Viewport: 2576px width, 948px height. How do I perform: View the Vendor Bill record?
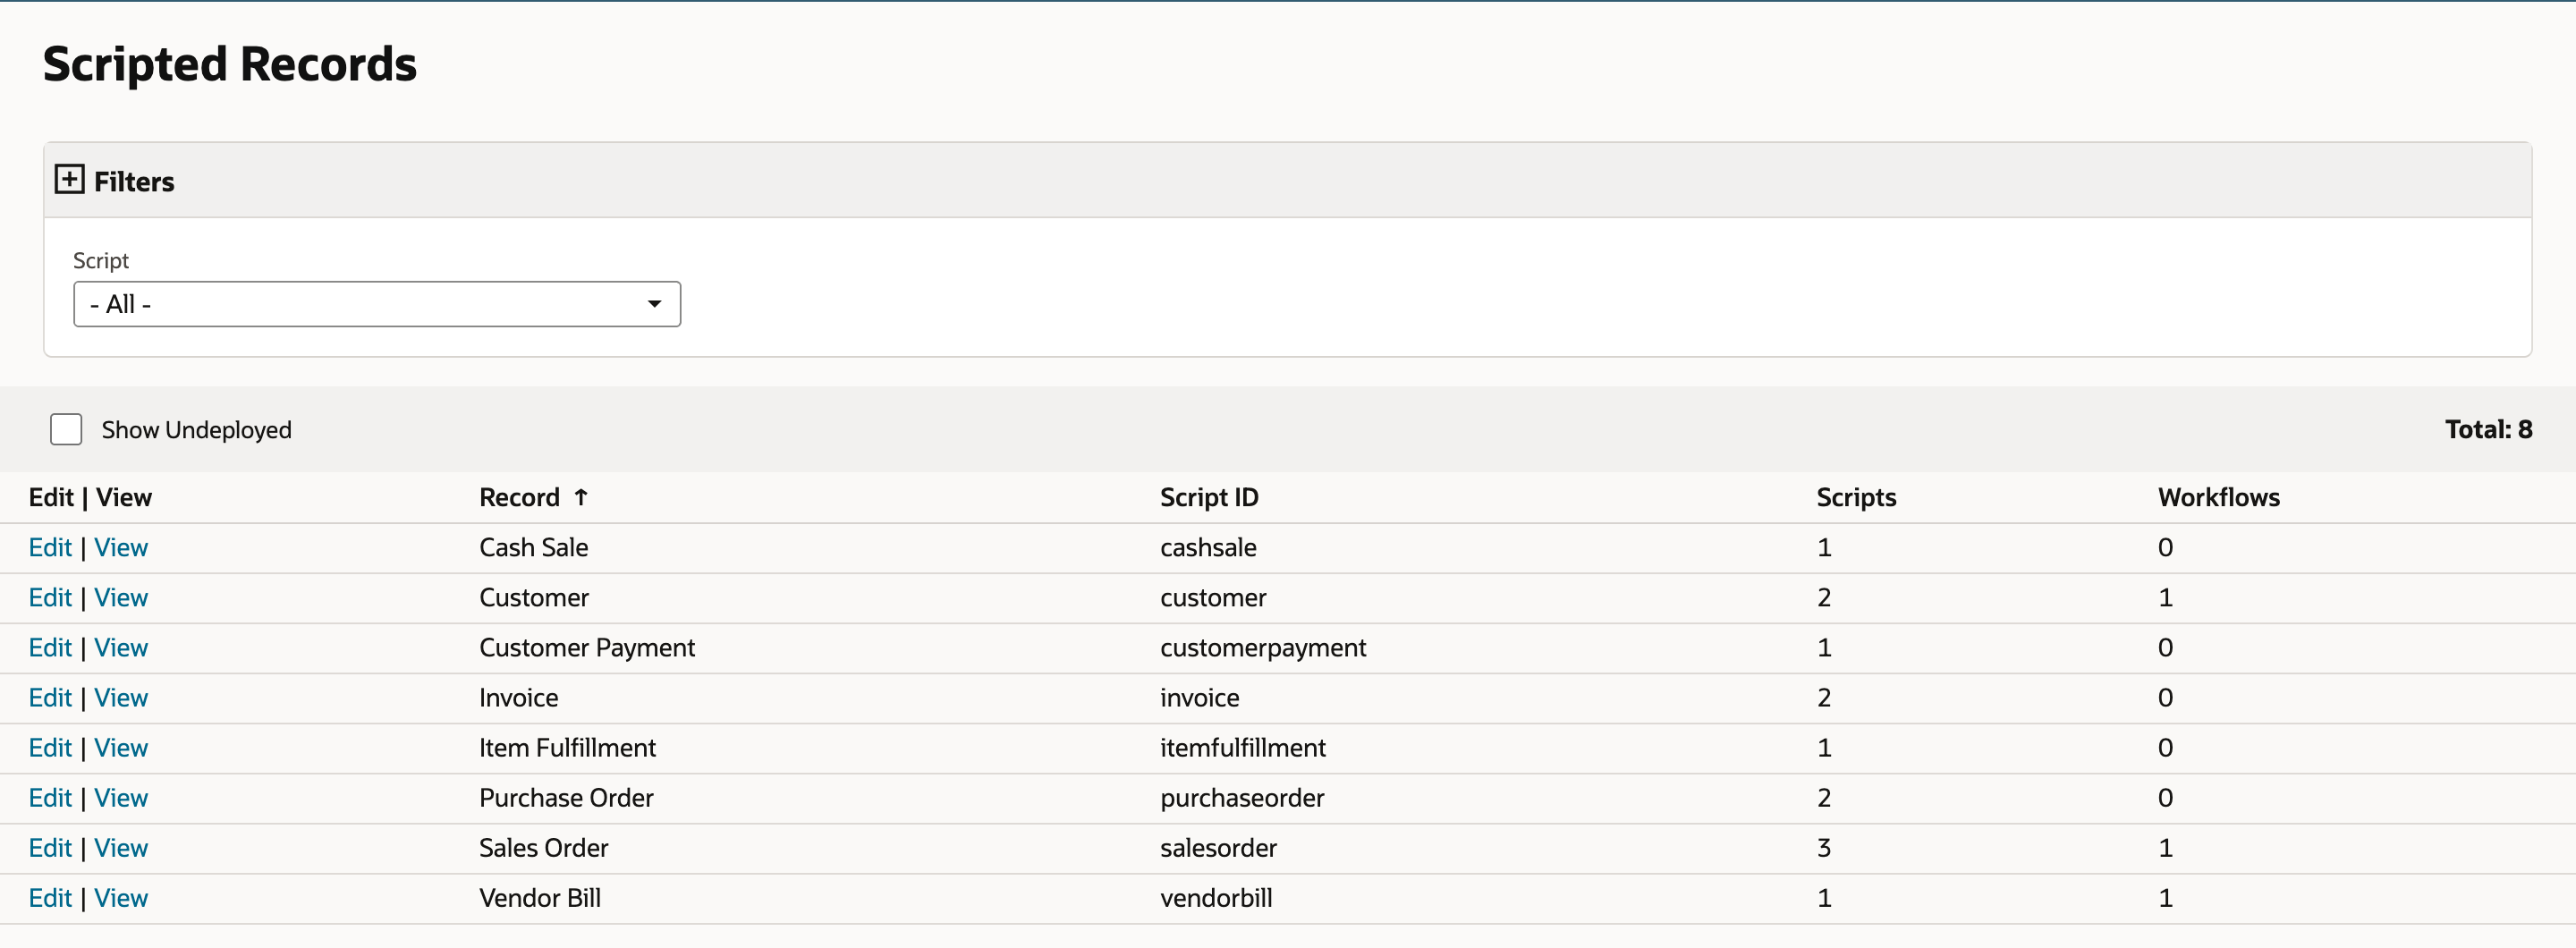pos(121,898)
